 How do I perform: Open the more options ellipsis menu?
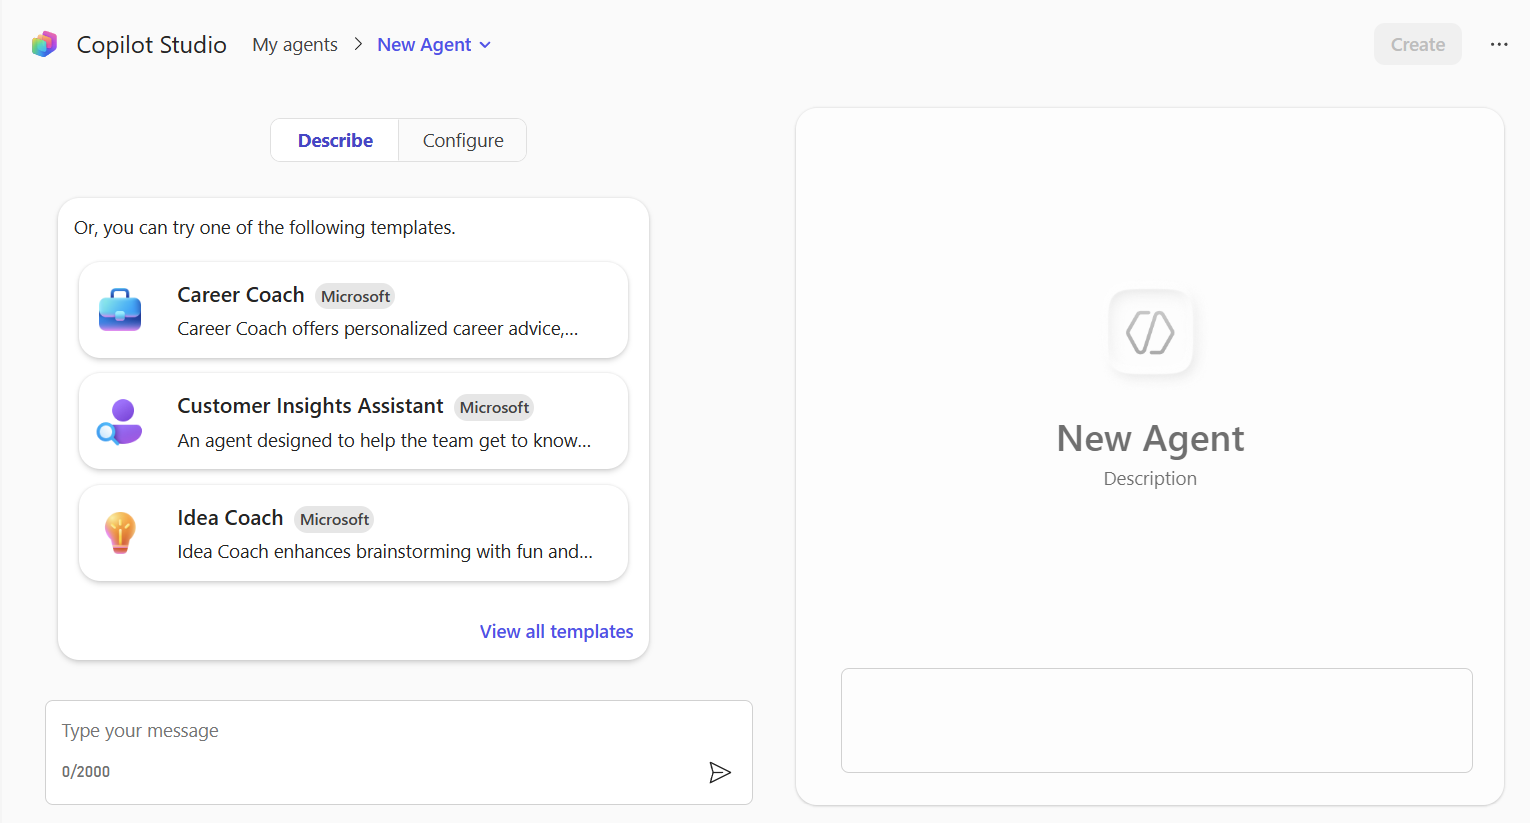pos(1499,43)
